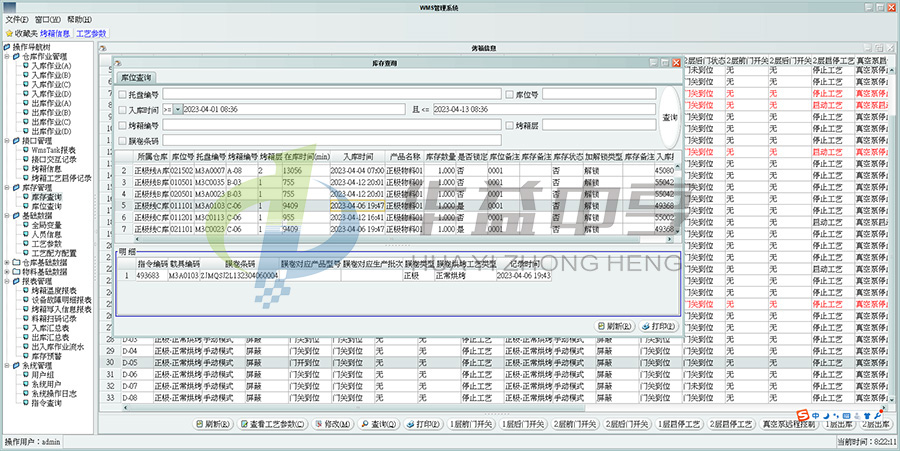The width and height of the screenshot is (900, 451).
Task: Open the >= comparison operator dropdown
Action: (x=178, y=109)
